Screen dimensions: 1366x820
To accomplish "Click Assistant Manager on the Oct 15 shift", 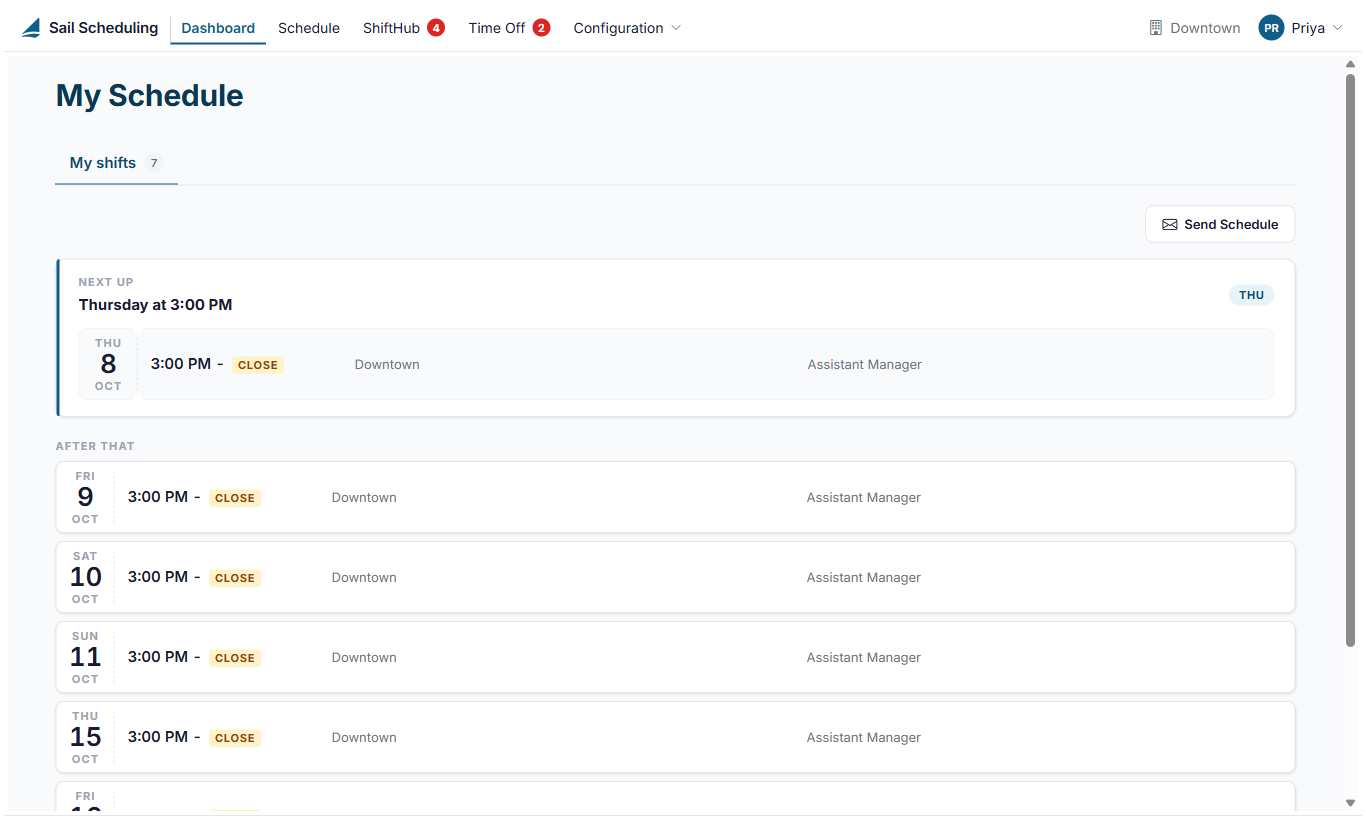I will click(x=864, y=737).
